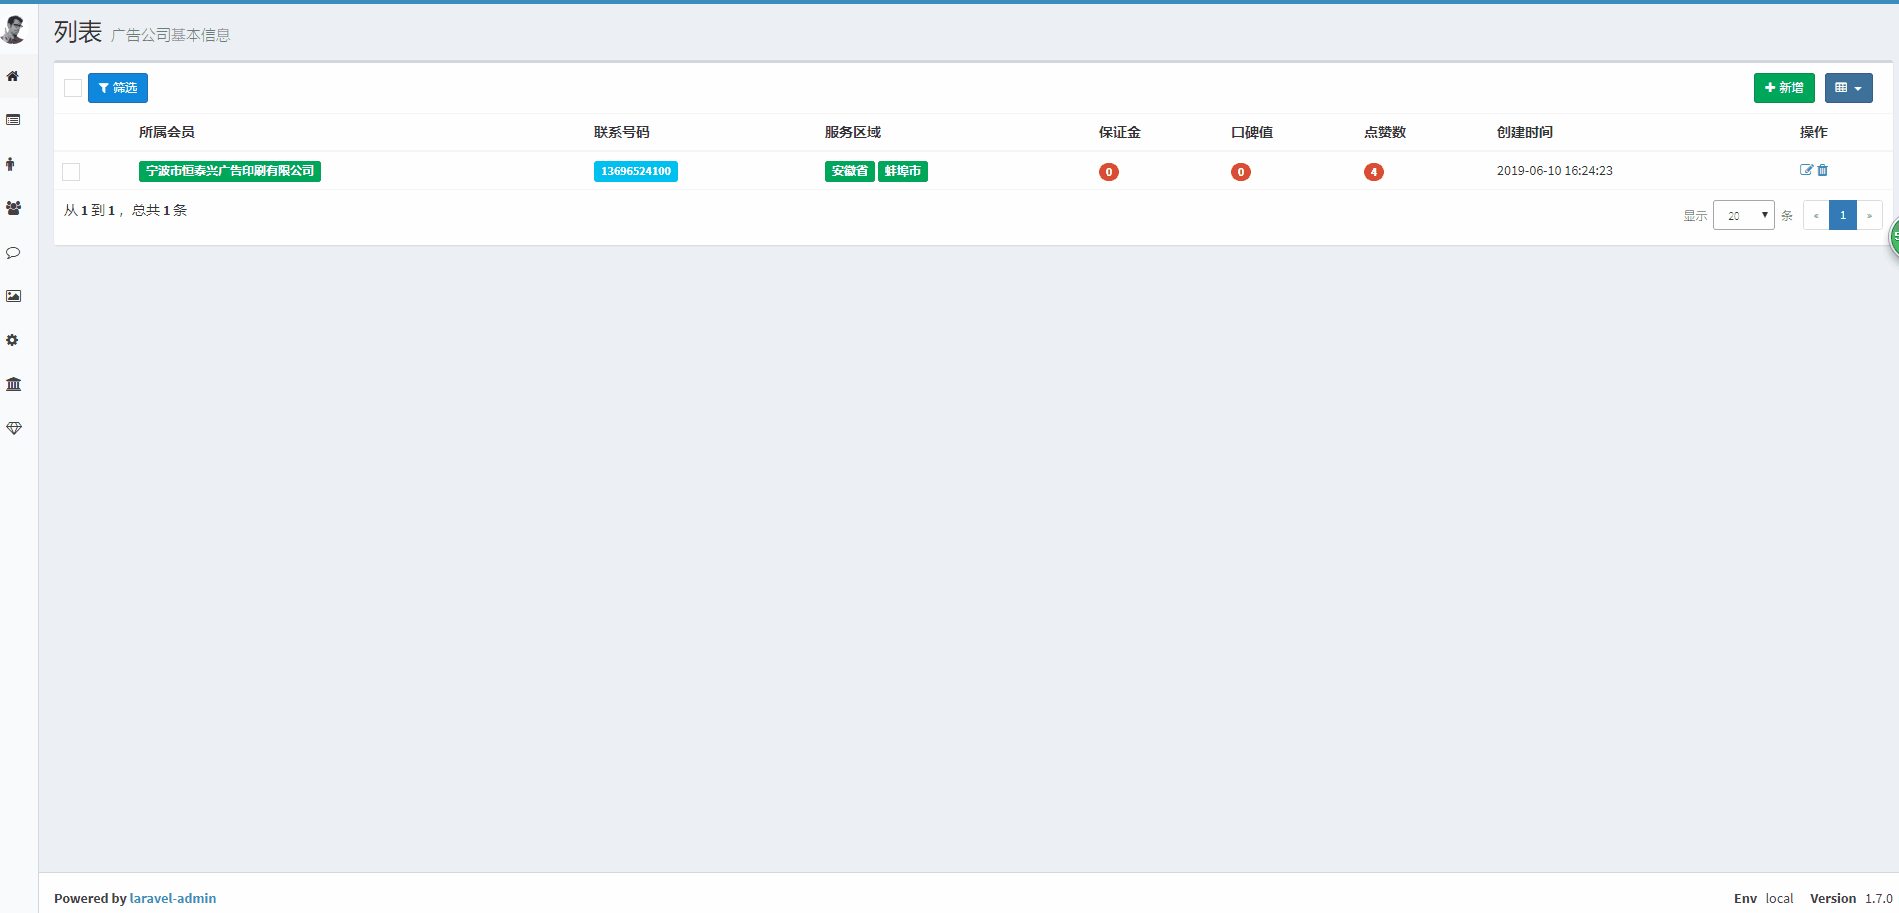Viewport: 1899px width, 913px height.
Task: Click the avatar image at top left
Action: [13, 30]
